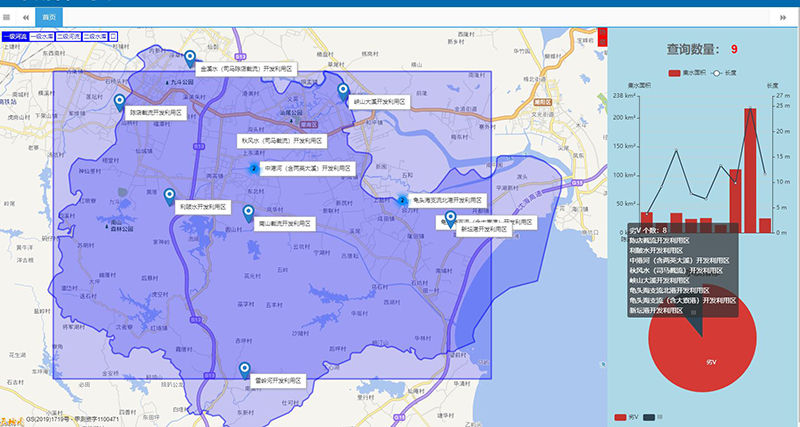
Task: Toggle 集水面积 legend series in bar chart
Action: point(688,73)
